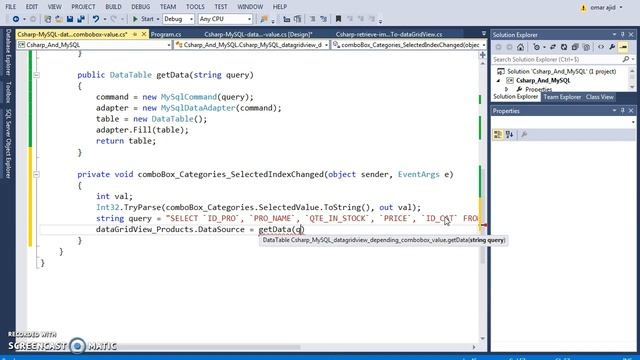Open the PROJECT menu

coord(83,7)
